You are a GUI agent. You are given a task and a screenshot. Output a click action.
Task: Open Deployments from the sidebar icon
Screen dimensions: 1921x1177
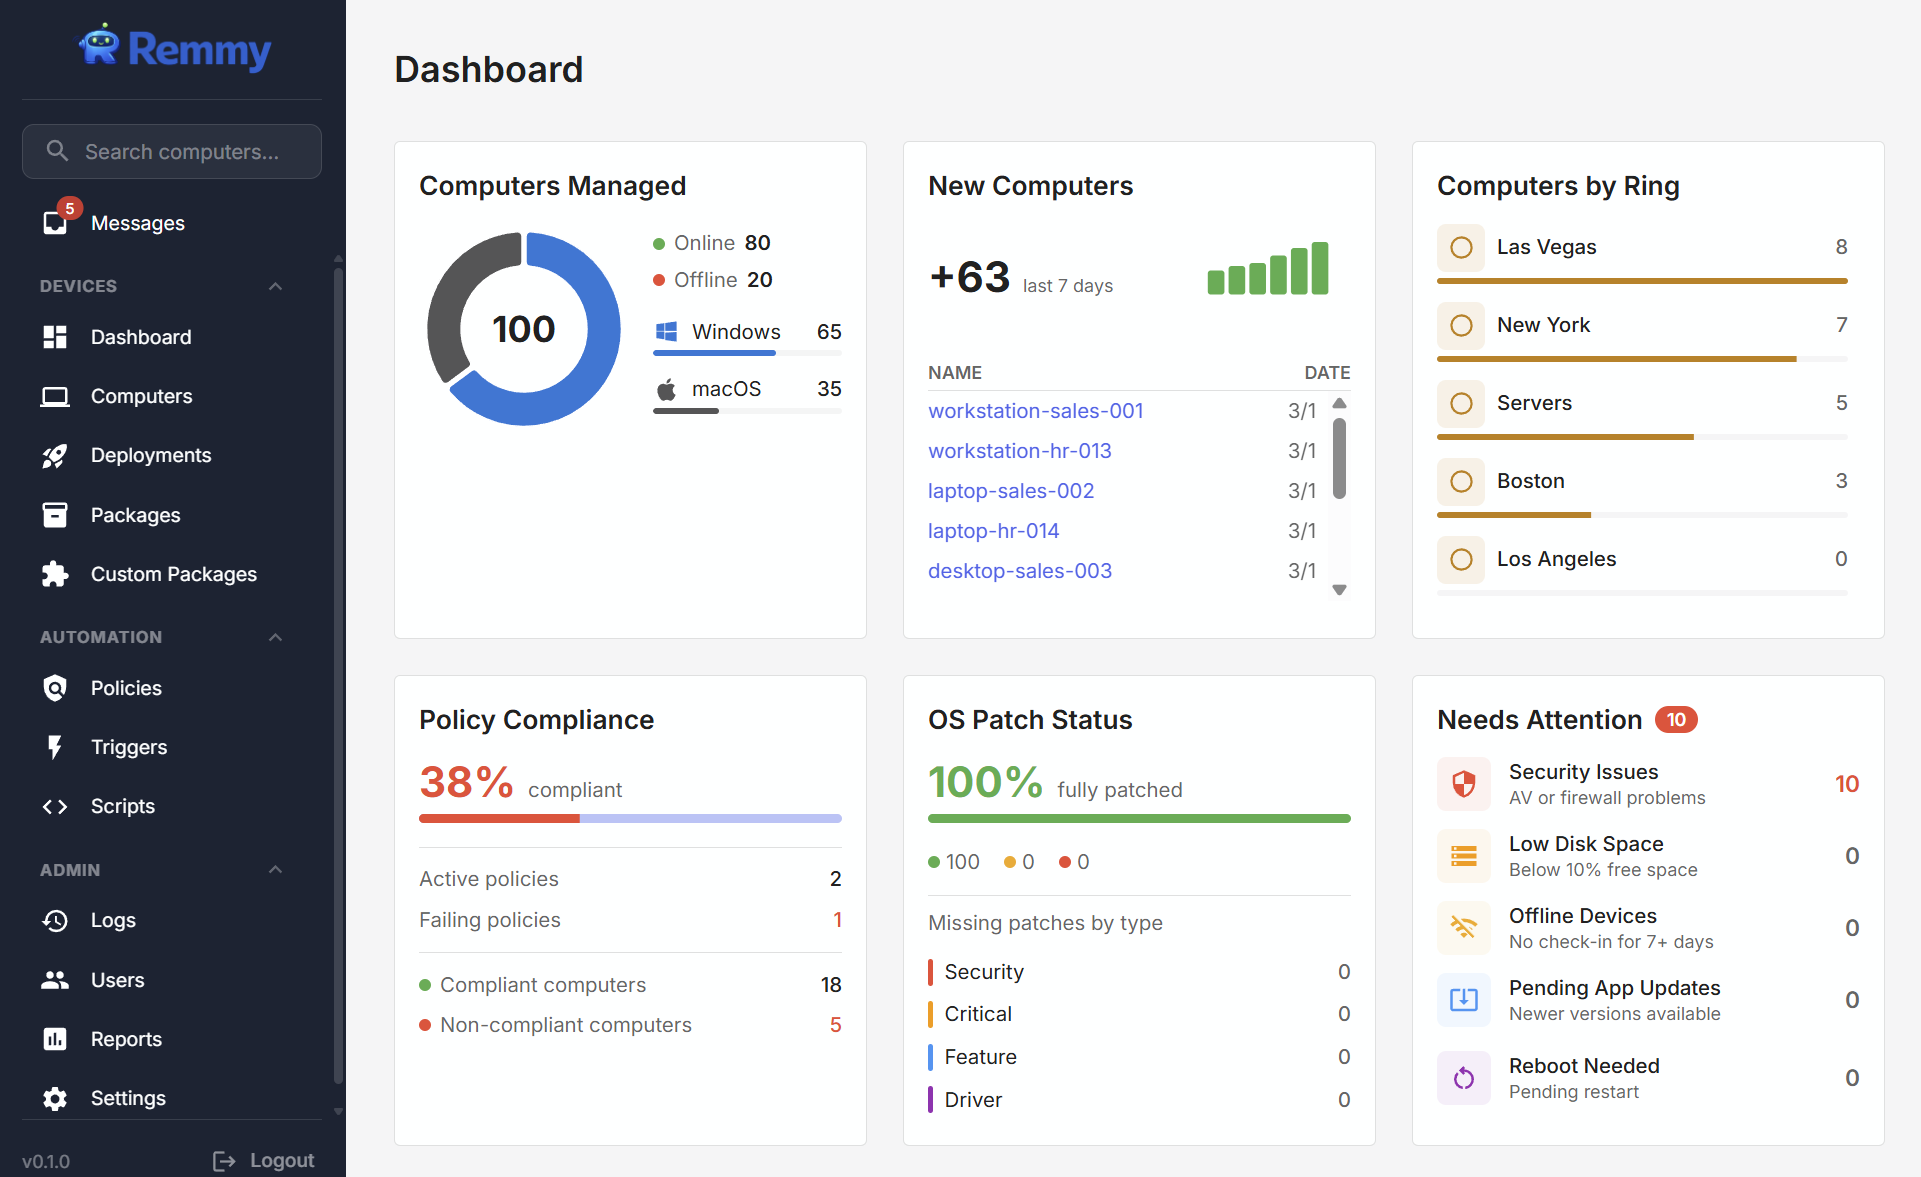(x=55, y=455)
